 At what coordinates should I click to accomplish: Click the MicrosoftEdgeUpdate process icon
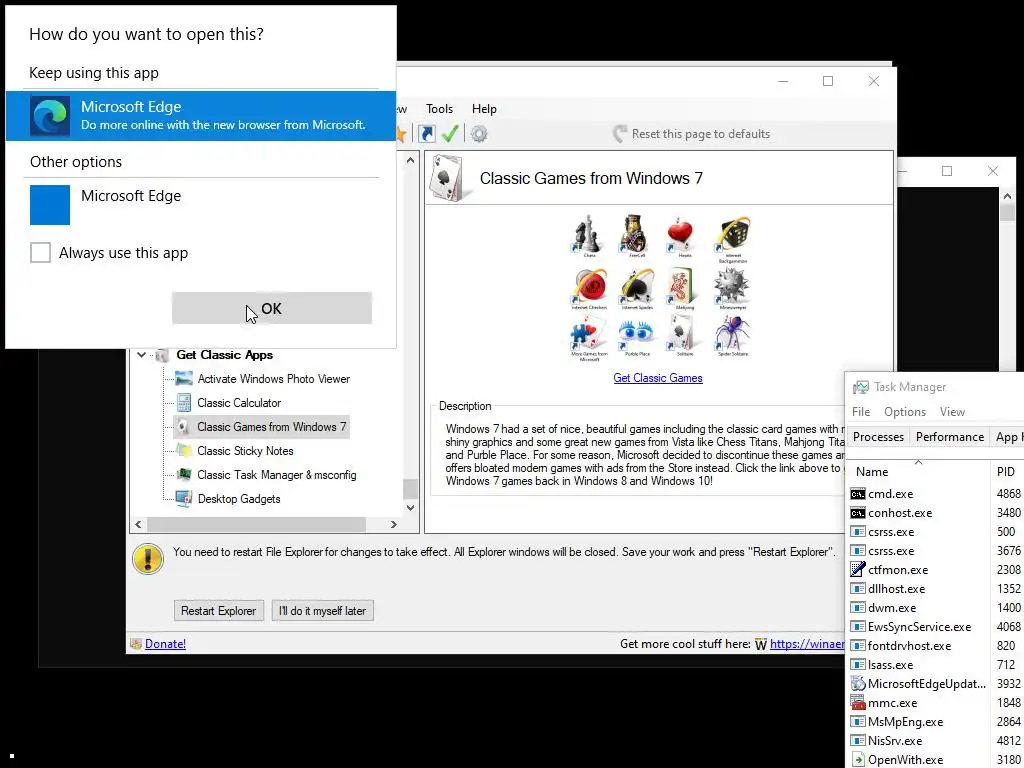857,684
